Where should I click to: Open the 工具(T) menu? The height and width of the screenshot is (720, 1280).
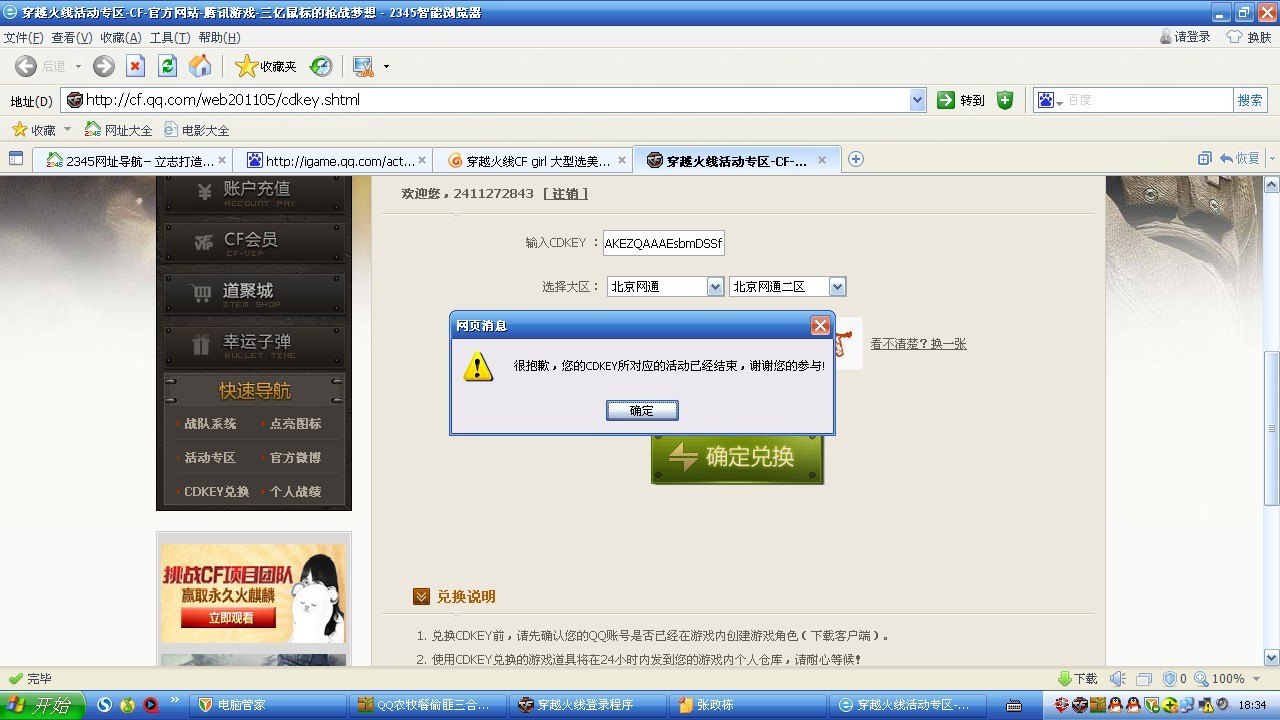(x=170, y=38)
